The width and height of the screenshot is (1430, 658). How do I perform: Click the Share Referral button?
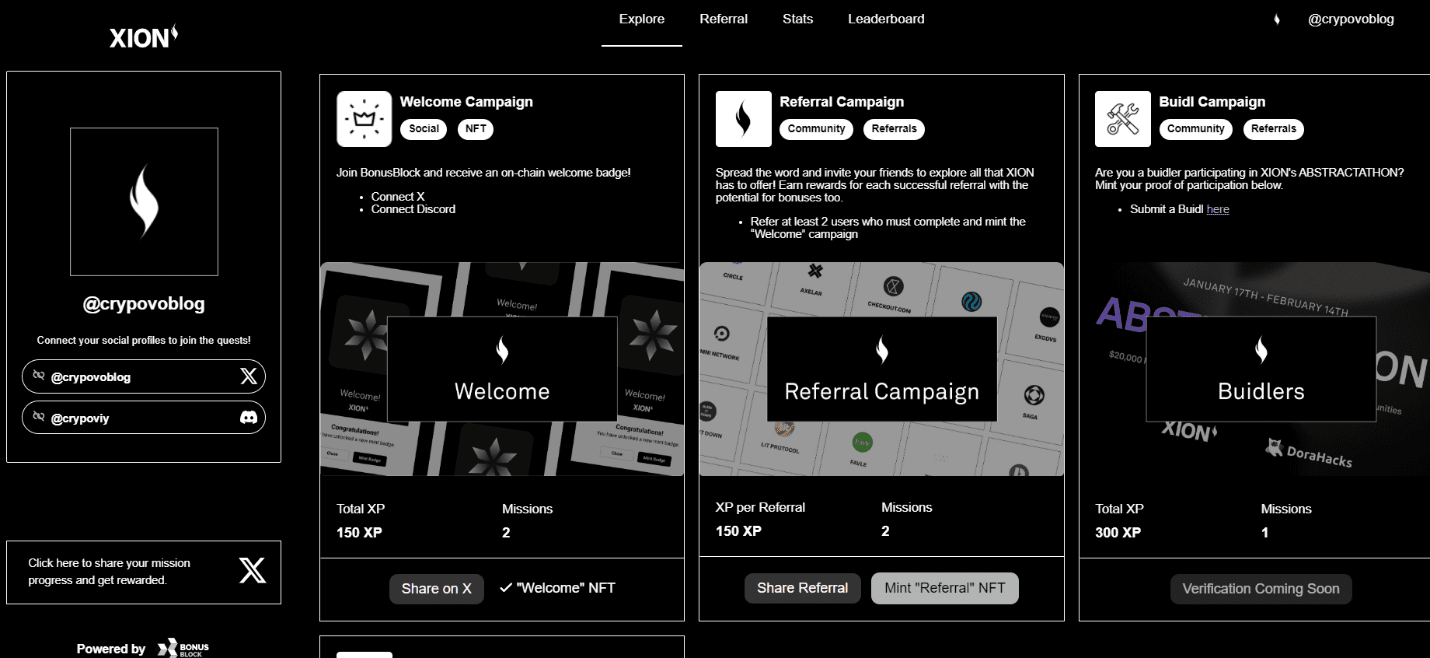click(x=802, y=588)
